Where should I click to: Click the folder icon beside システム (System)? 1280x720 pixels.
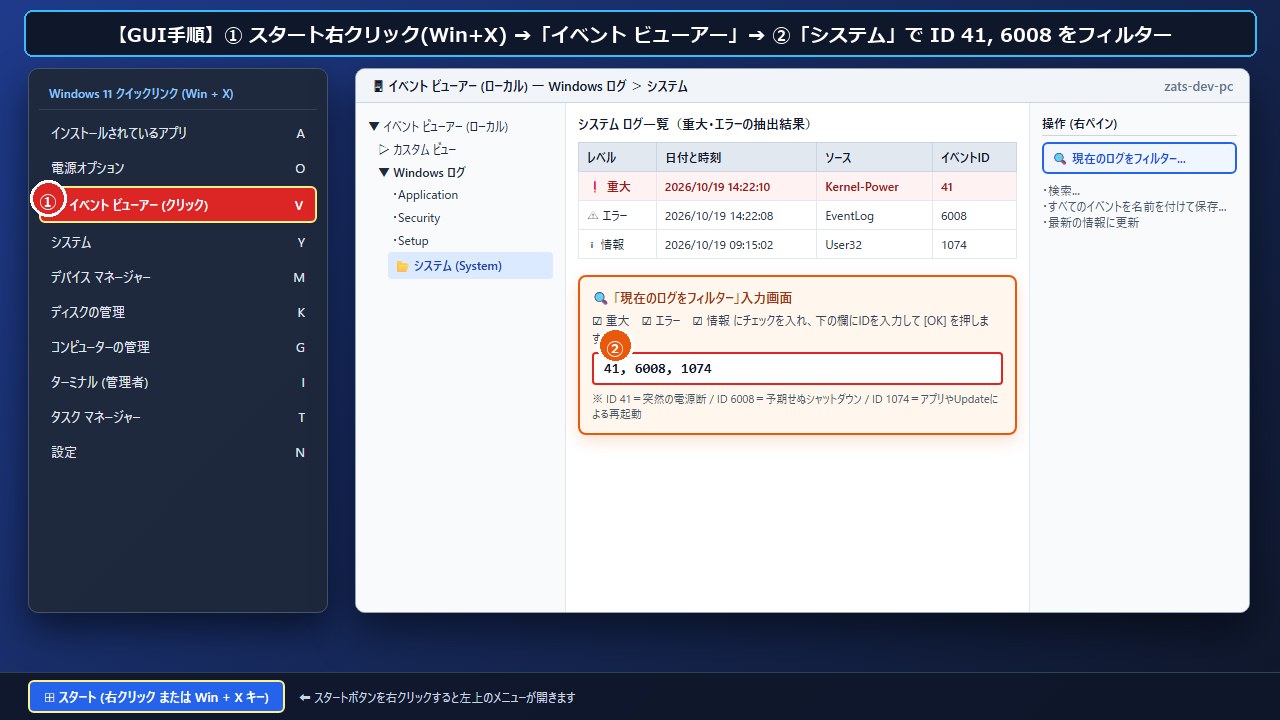(x=402, y=266)
